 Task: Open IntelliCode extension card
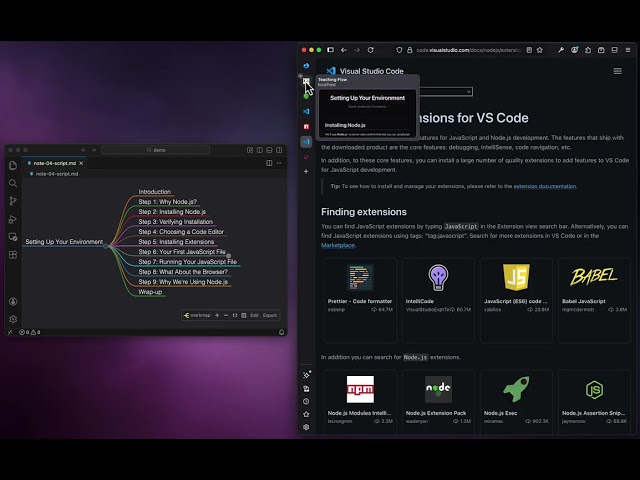(x=438, y=300)
